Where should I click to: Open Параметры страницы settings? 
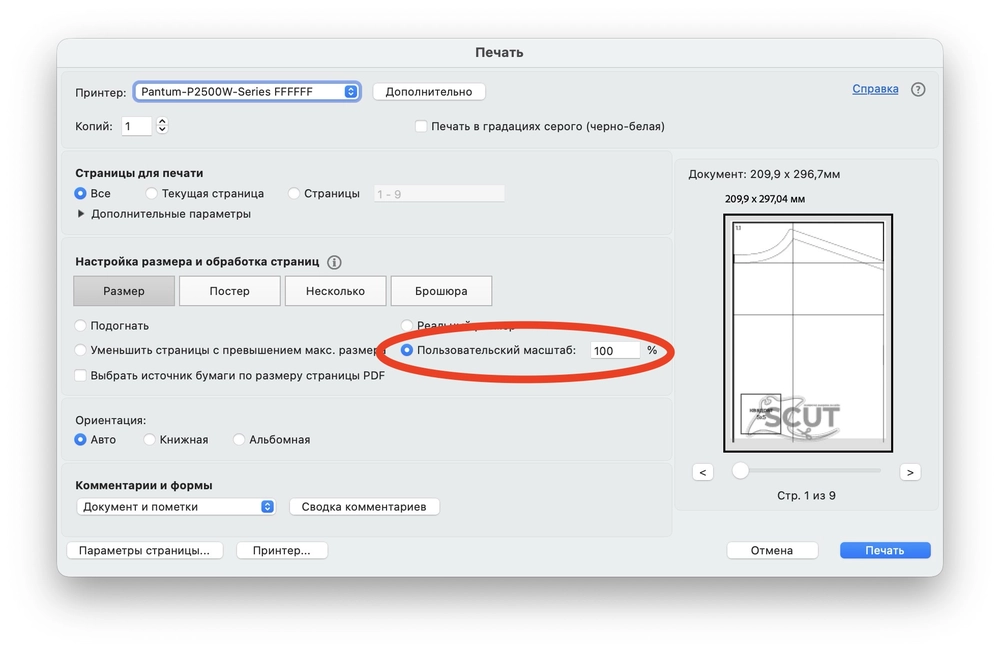pos(145,550)
